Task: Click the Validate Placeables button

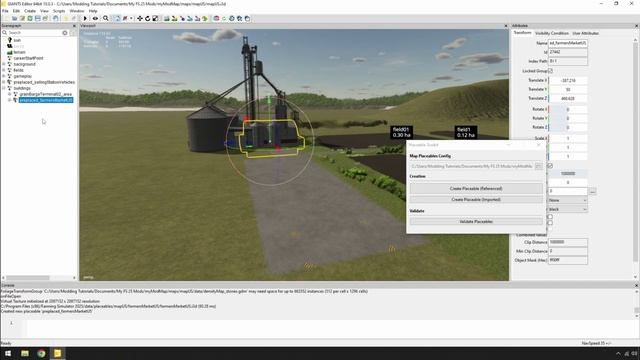Action: (476, 222)
